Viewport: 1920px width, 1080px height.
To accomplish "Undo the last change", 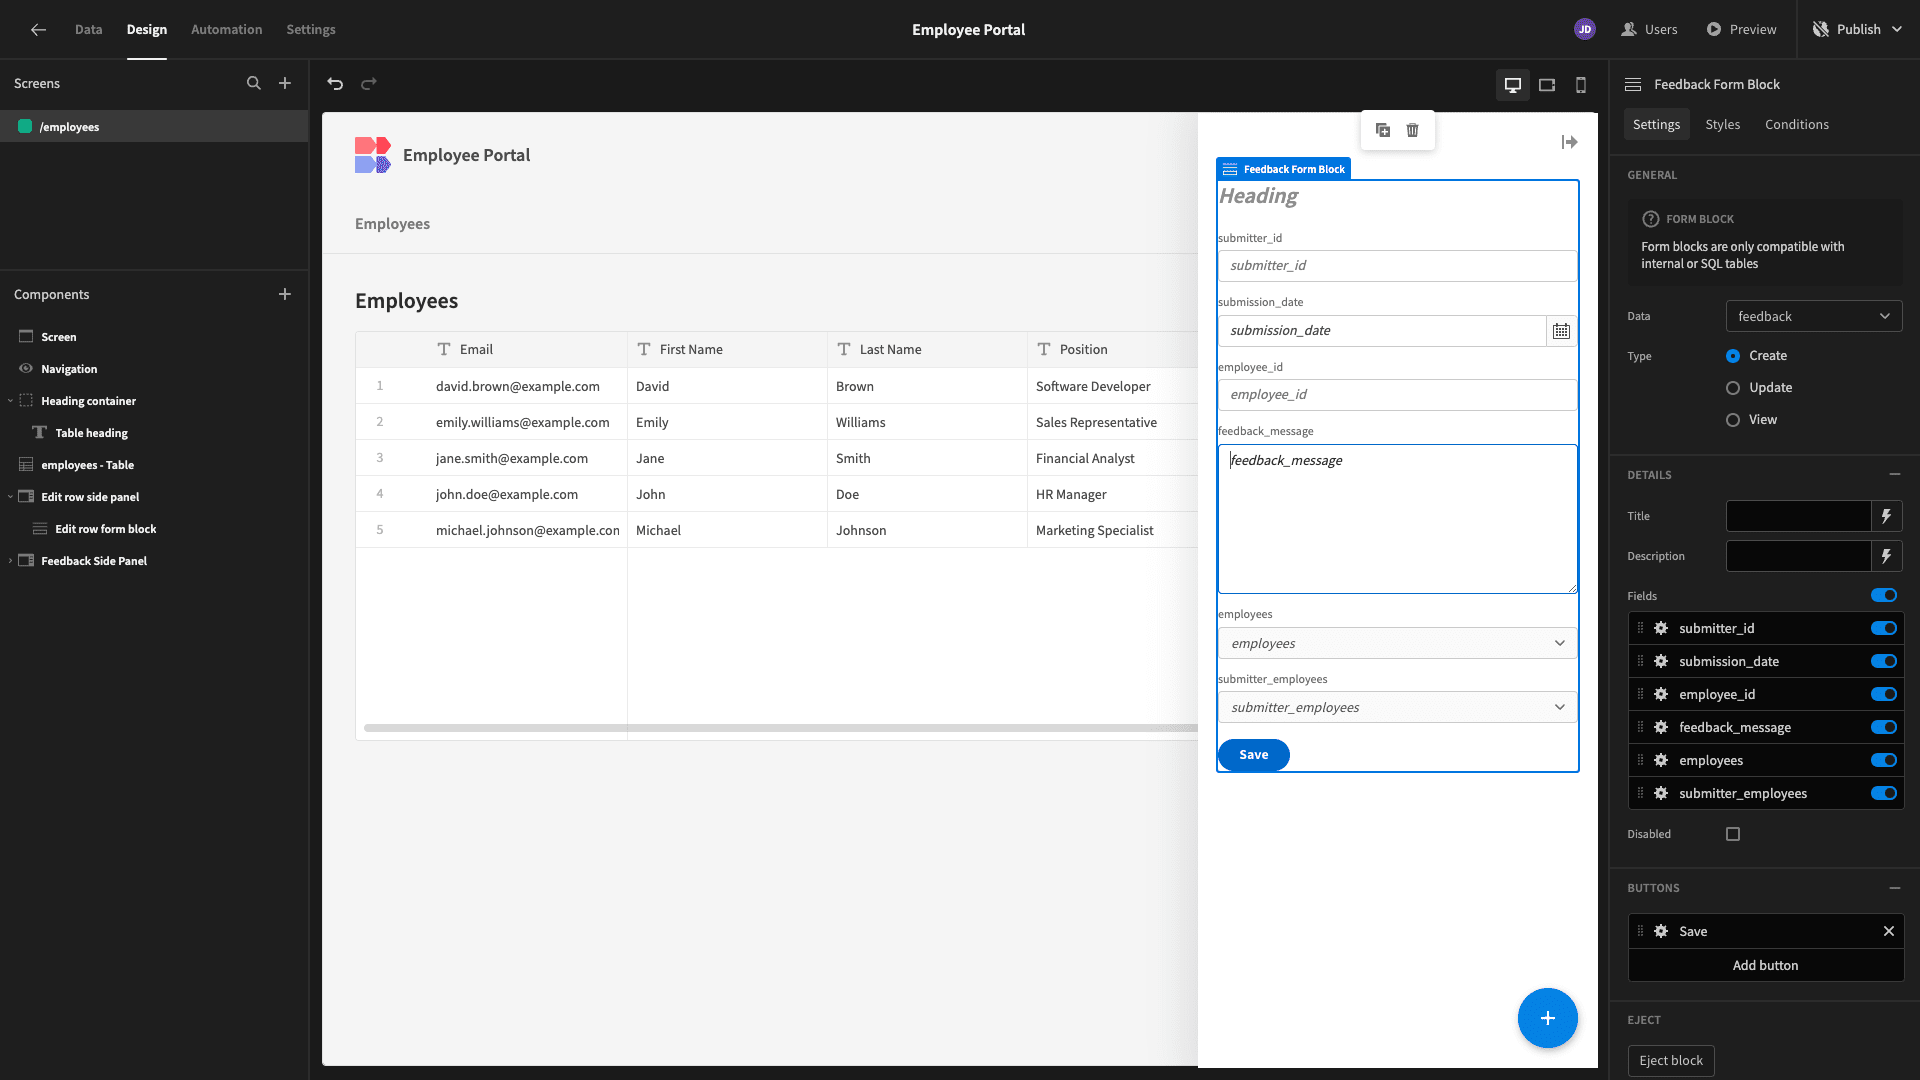I will click(x=335, y=84).
